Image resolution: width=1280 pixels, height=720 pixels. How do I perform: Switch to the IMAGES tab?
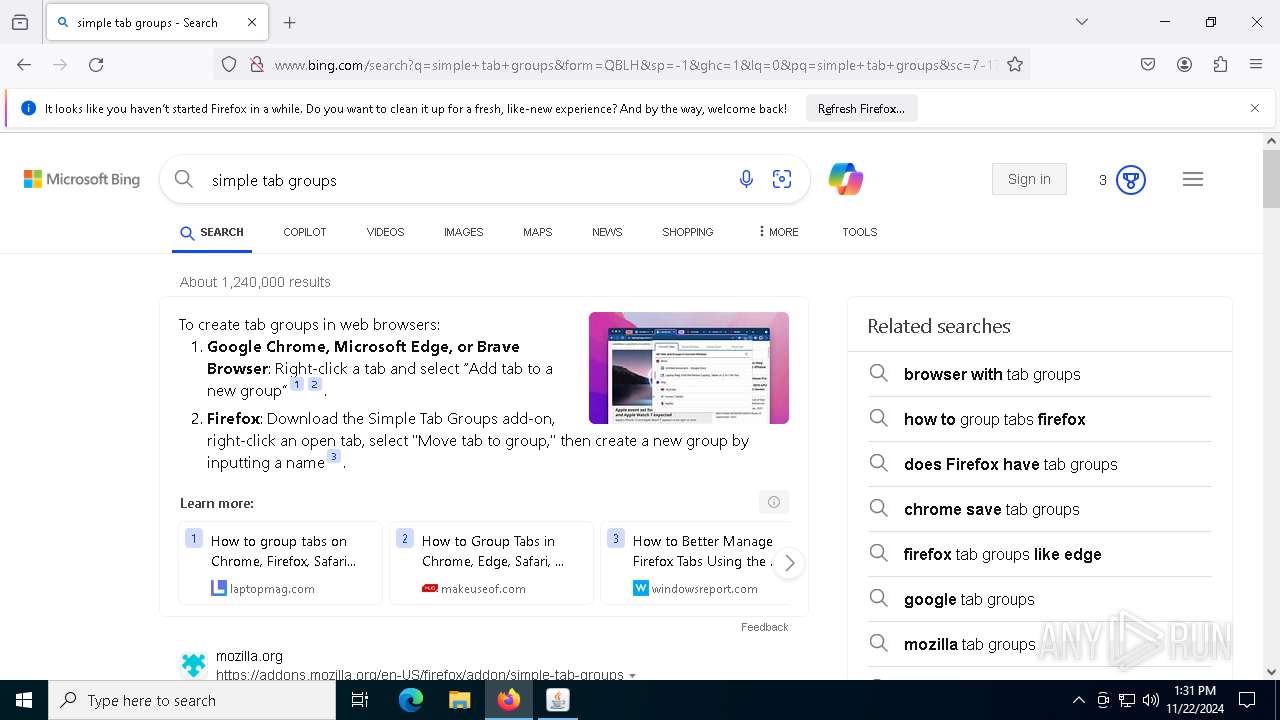click(464, 232)
